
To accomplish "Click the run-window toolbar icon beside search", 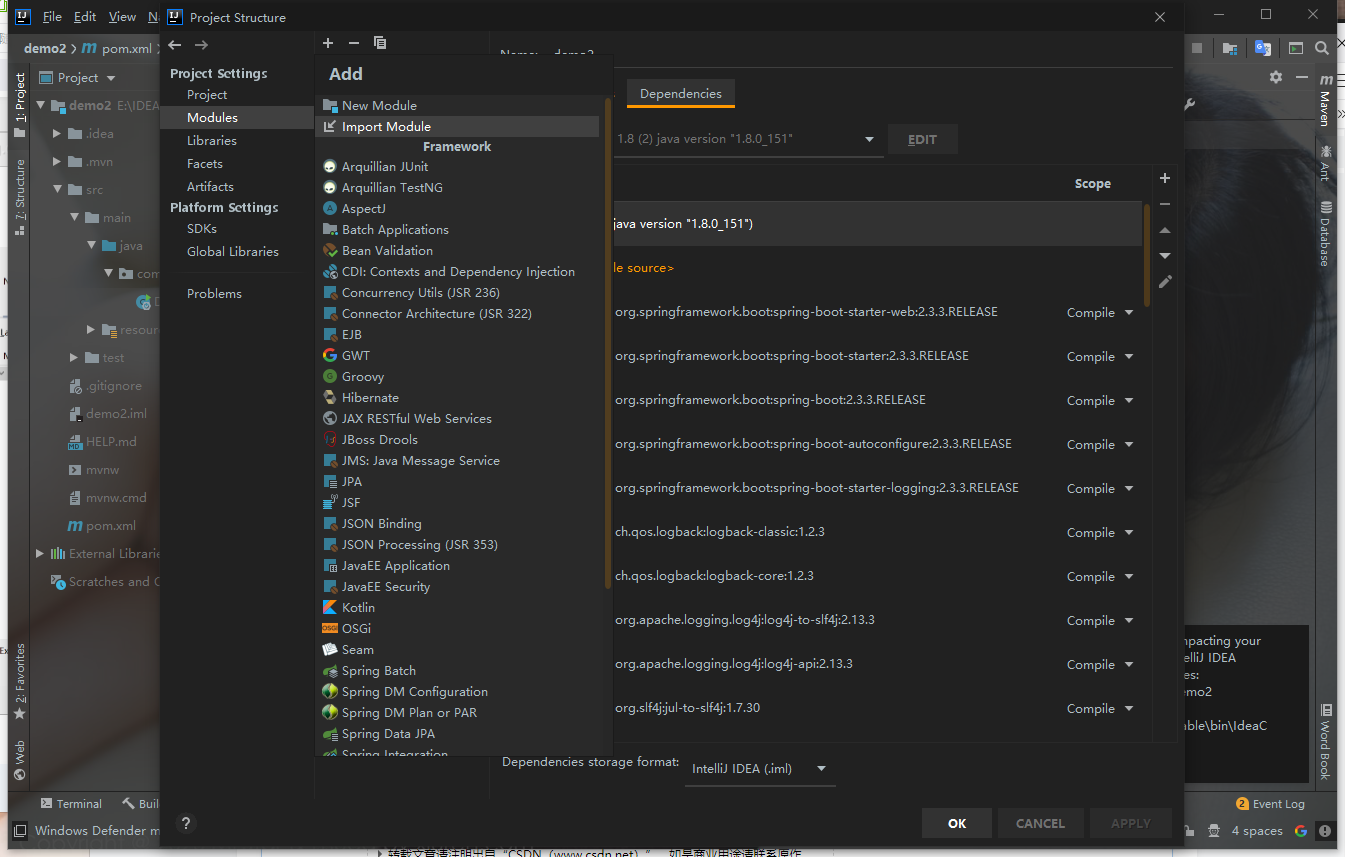I will click(1295, 48).
